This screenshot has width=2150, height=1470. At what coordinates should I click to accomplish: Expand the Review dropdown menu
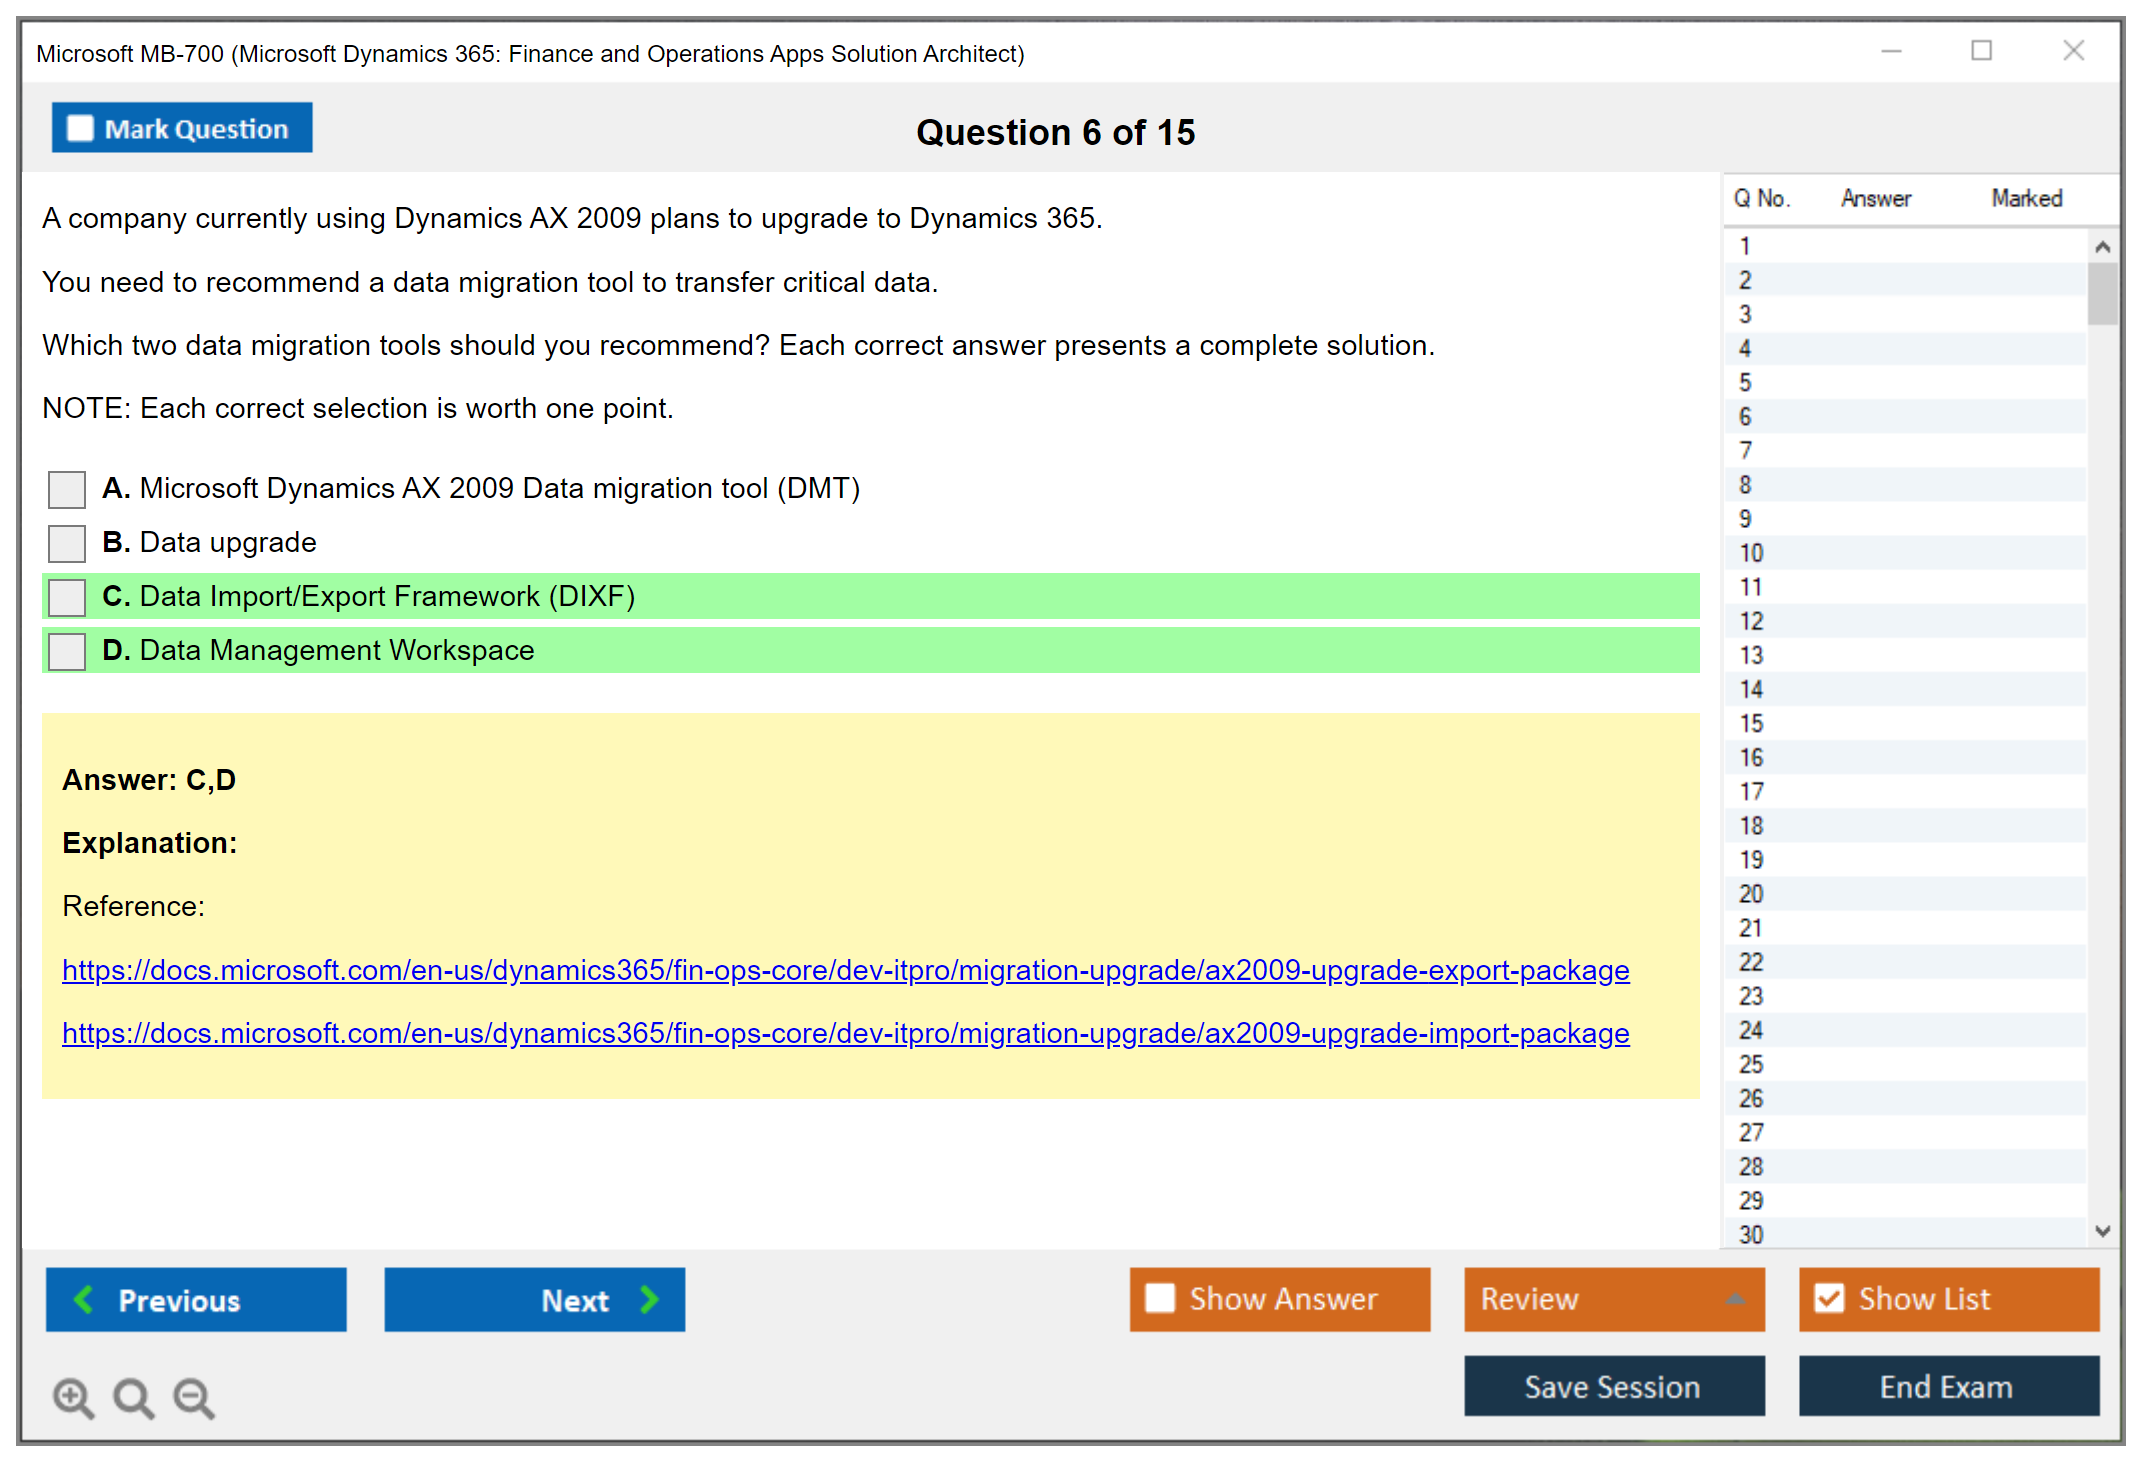click(x=1735, y=1299)
